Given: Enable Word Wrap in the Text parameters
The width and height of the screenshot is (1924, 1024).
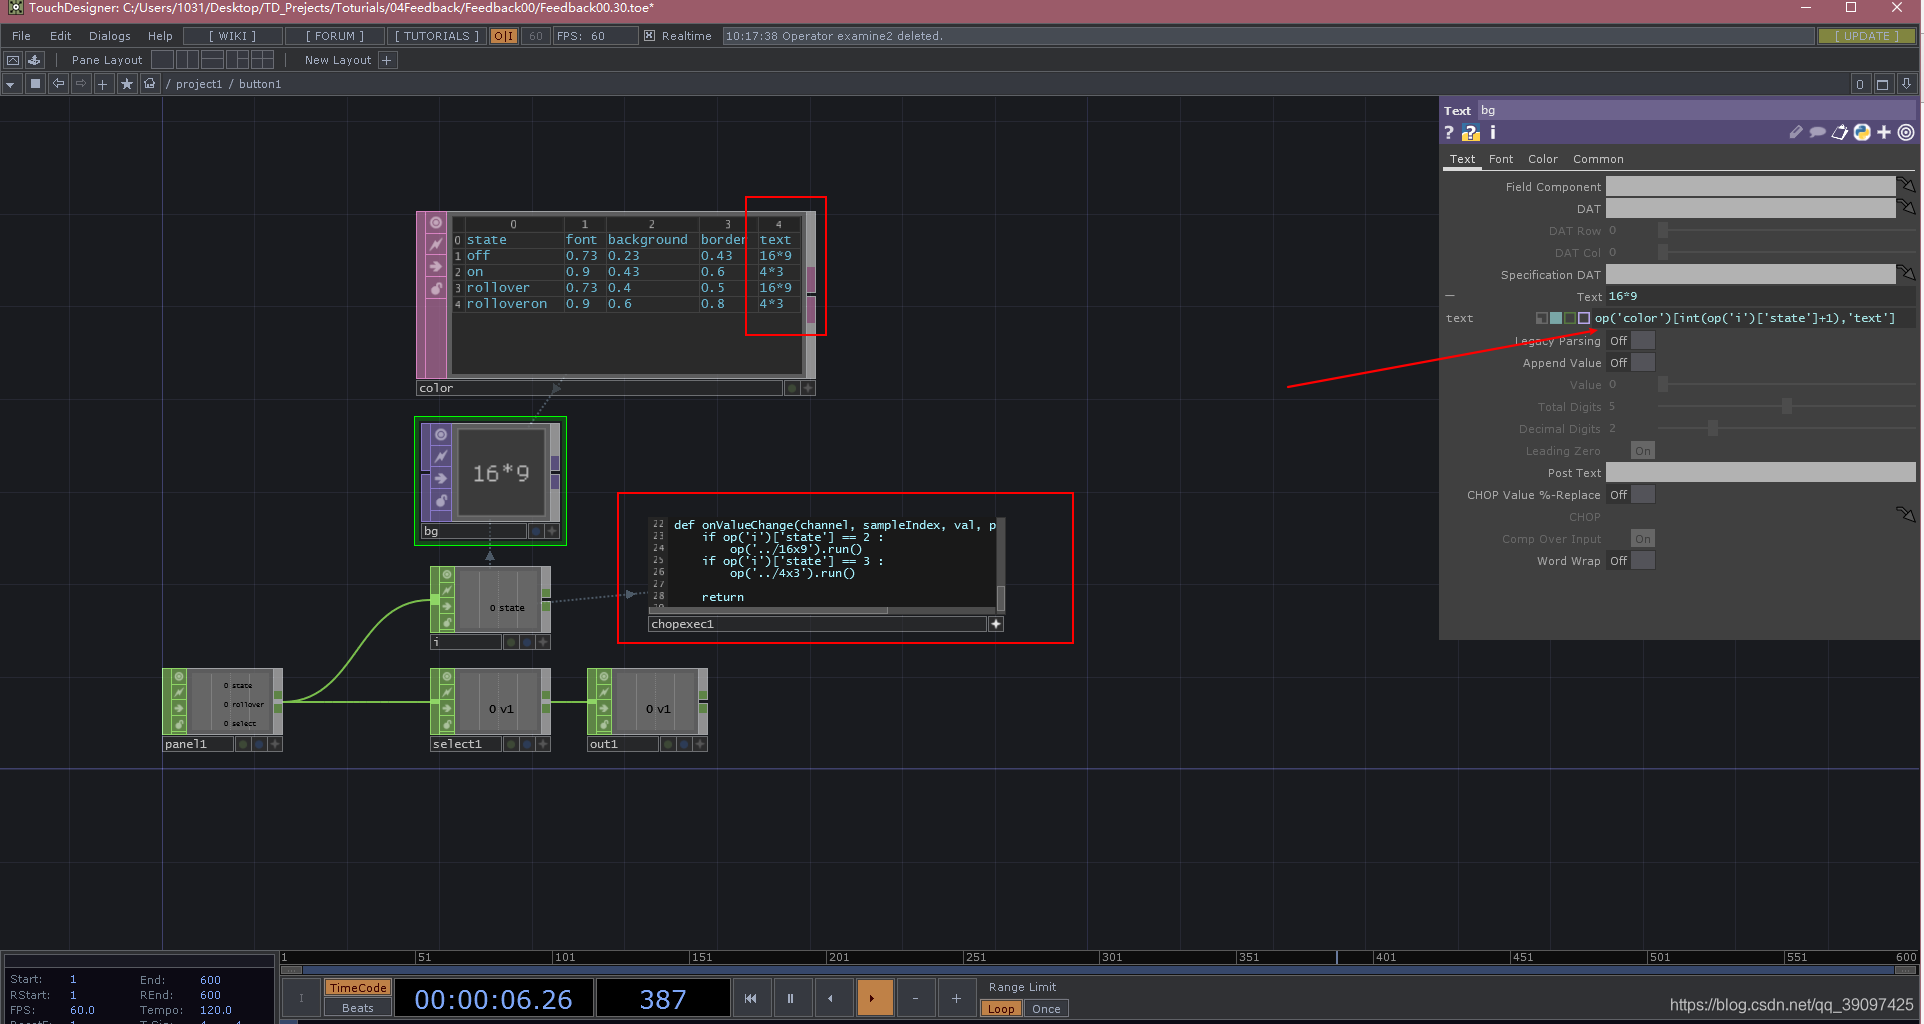Looking at the screenshot, I should (1641, 561).
